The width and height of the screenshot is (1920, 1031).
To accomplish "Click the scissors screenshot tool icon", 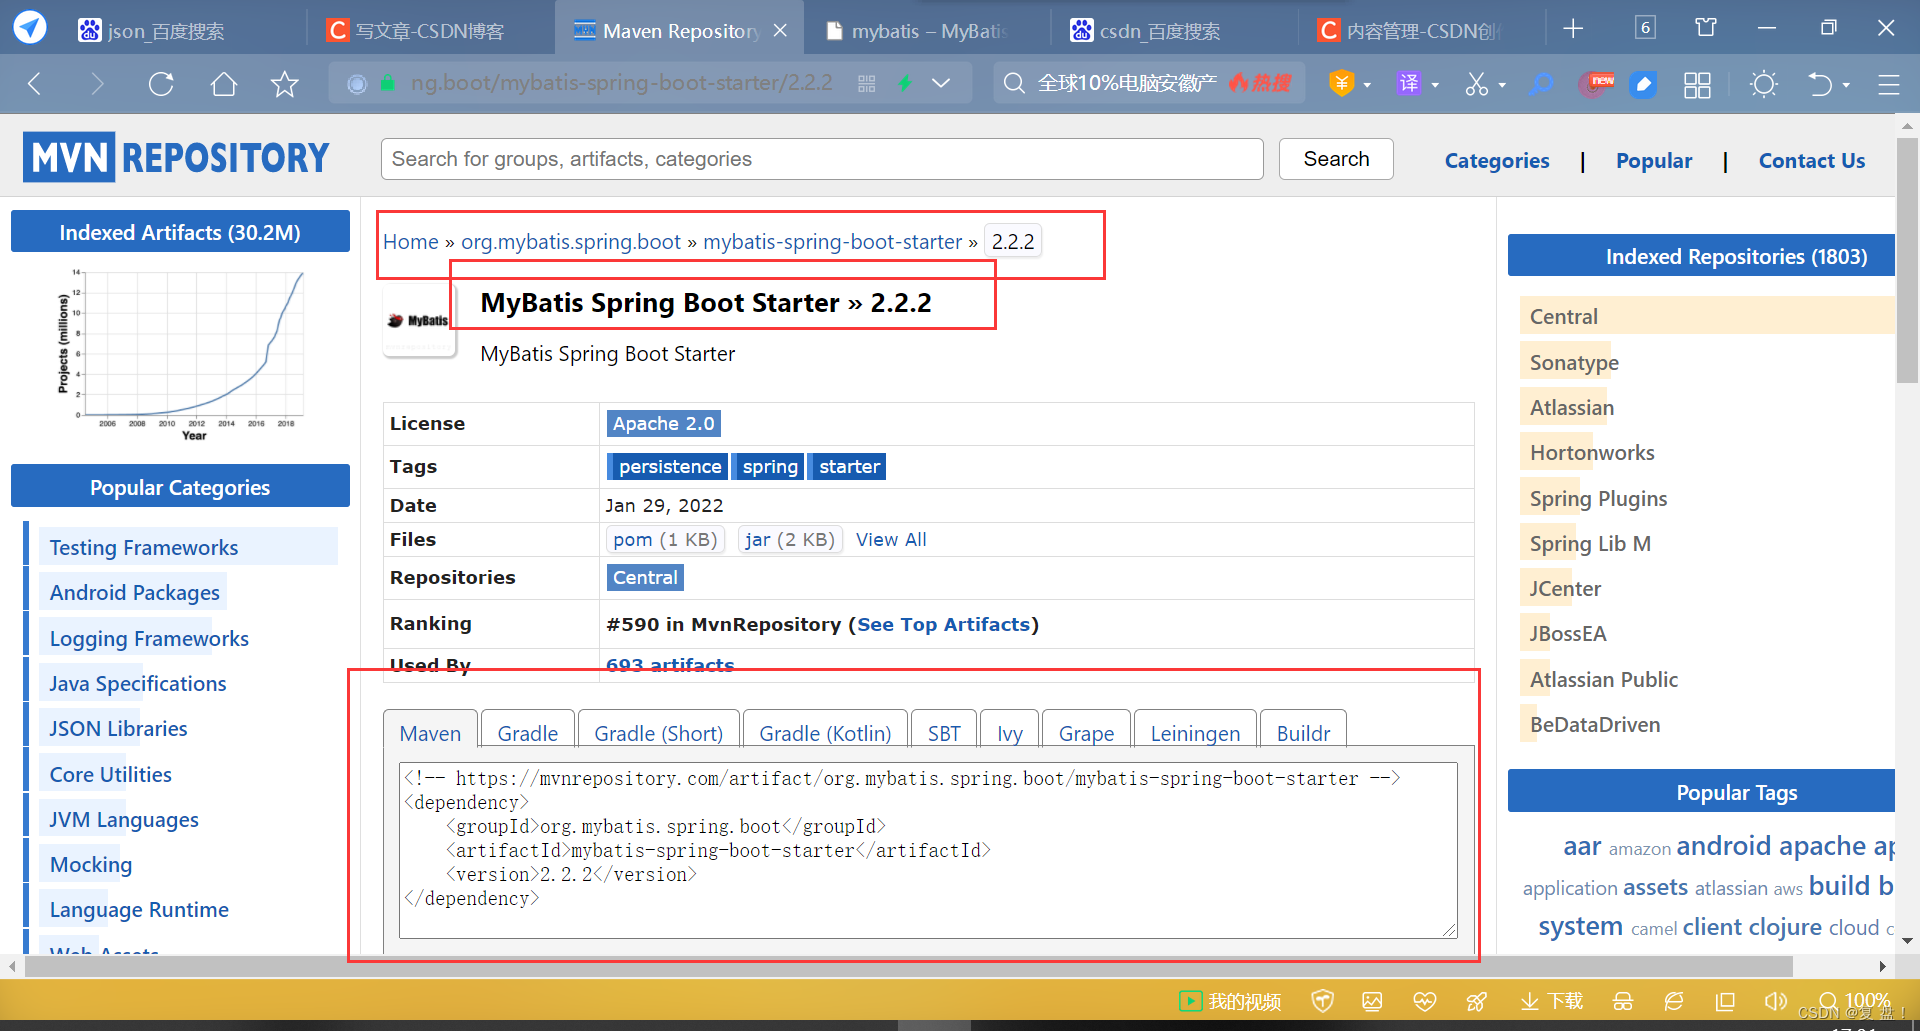I will click(x=1477, y=83).
